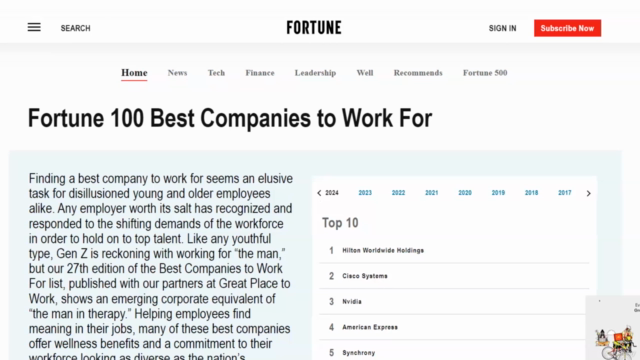
Task: Open the Leadership section
Action: pos(316,73)
